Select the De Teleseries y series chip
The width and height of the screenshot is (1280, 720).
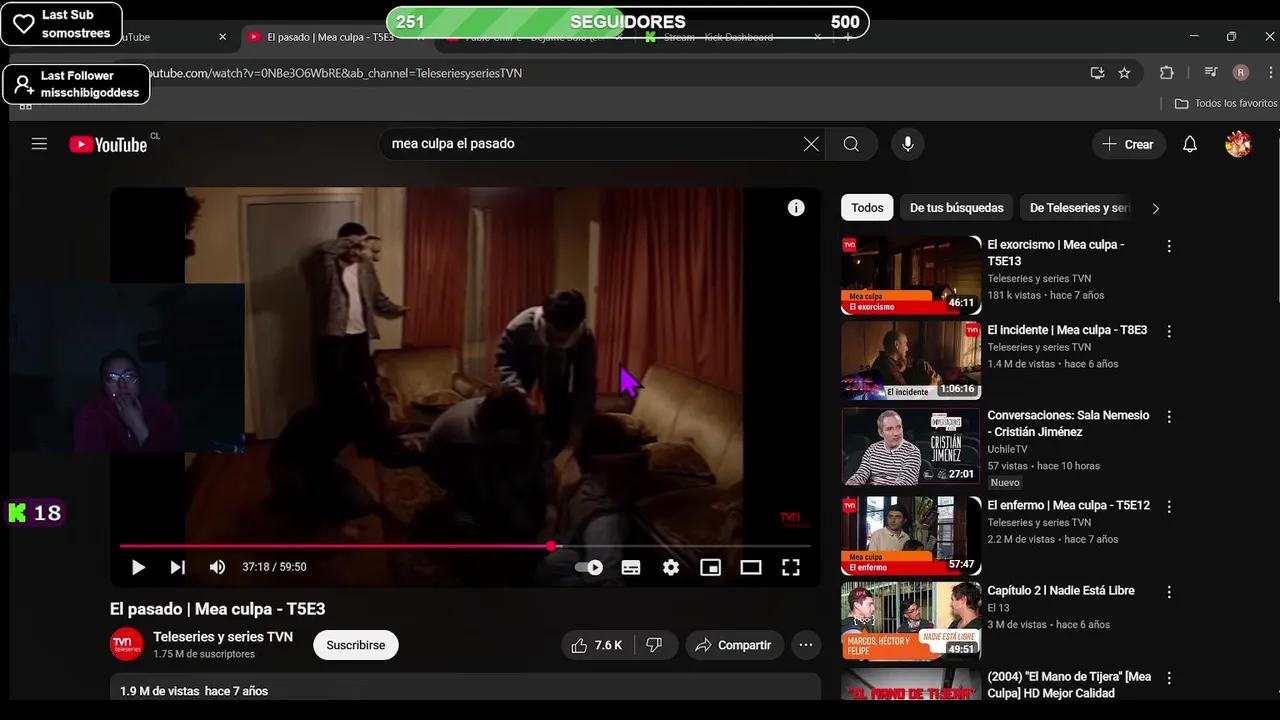tap(1080, 208)
